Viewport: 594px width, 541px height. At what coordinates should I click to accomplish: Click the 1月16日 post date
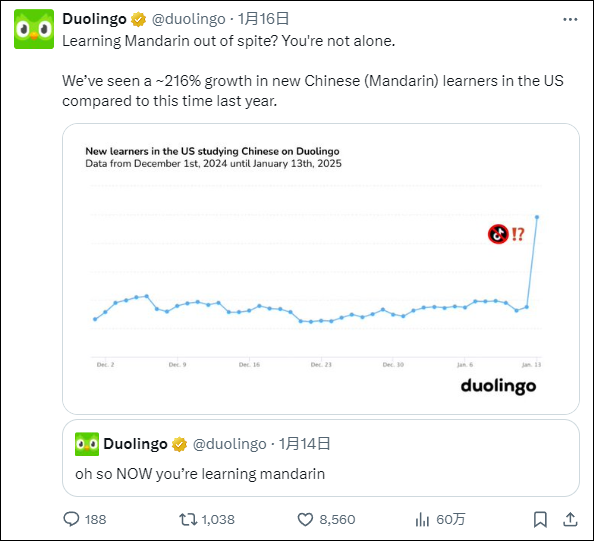coord(263,19)
